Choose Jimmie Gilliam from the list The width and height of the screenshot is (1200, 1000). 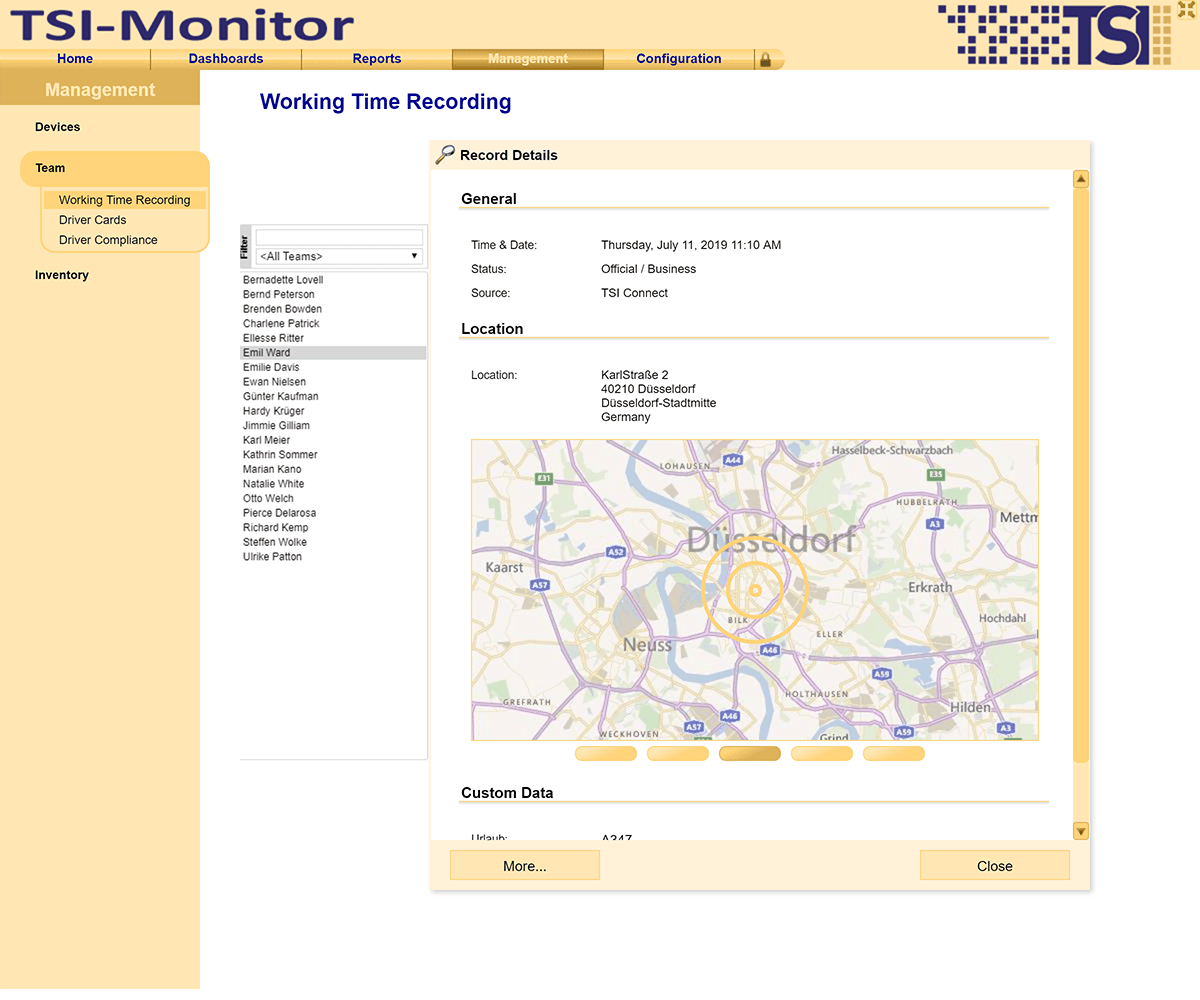(334, 426)
